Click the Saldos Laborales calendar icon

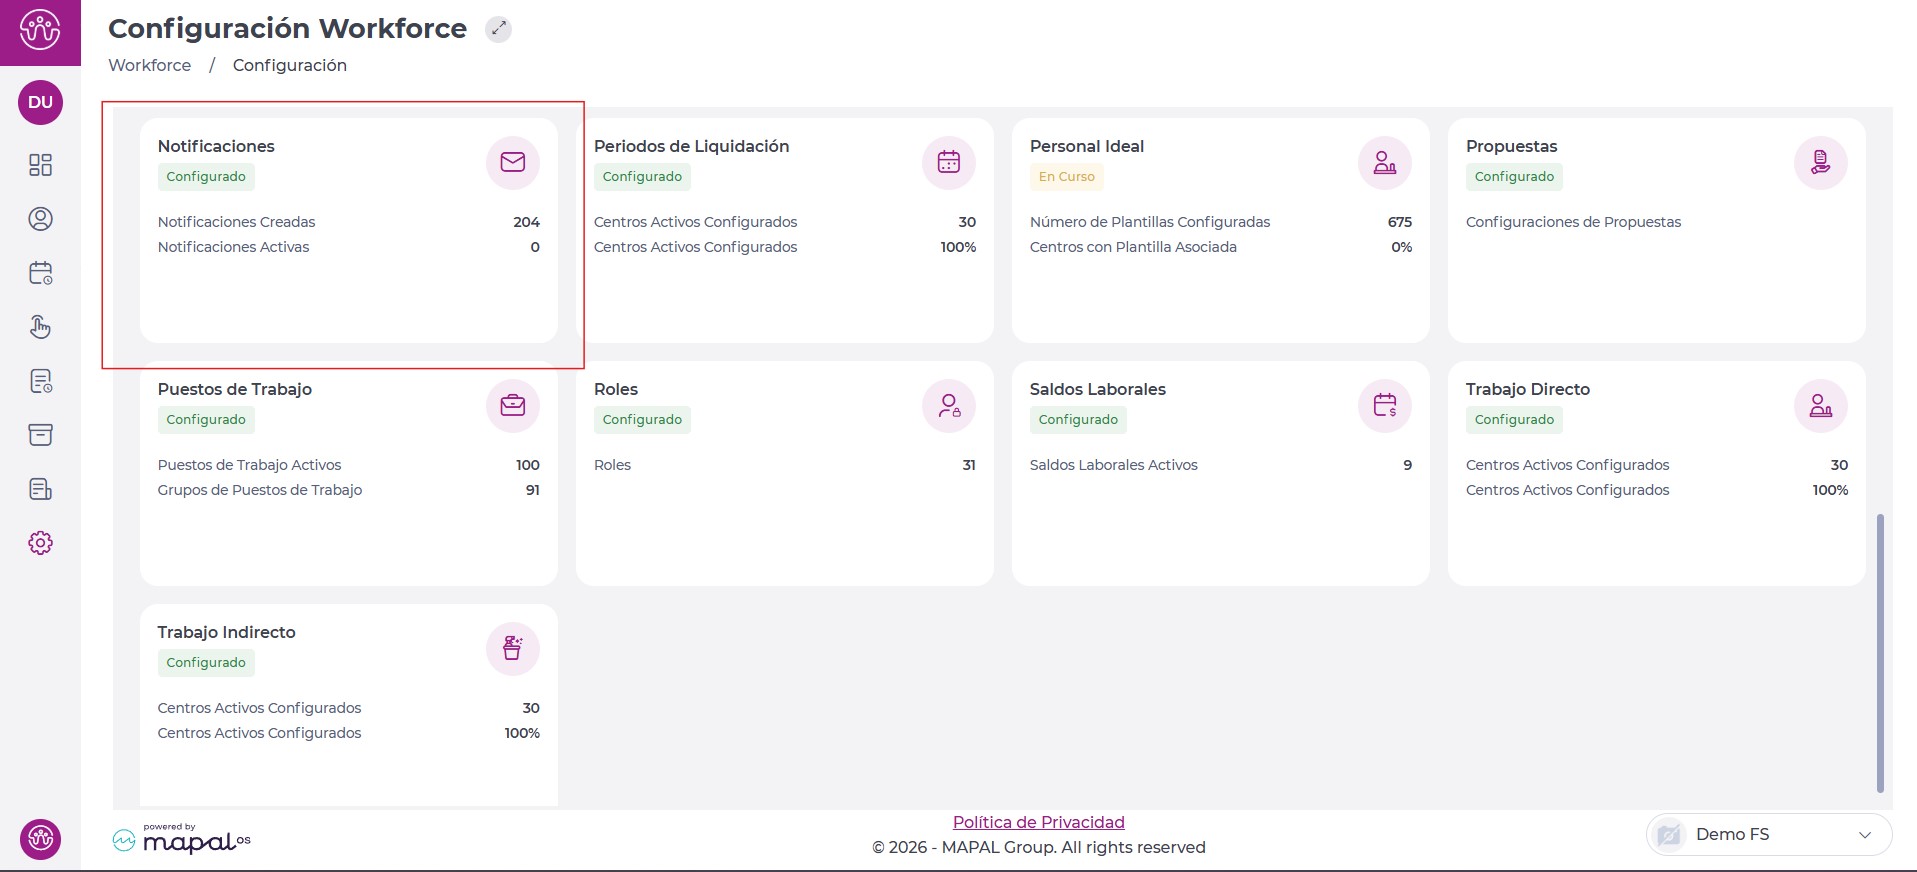(x=1384, y=405)
